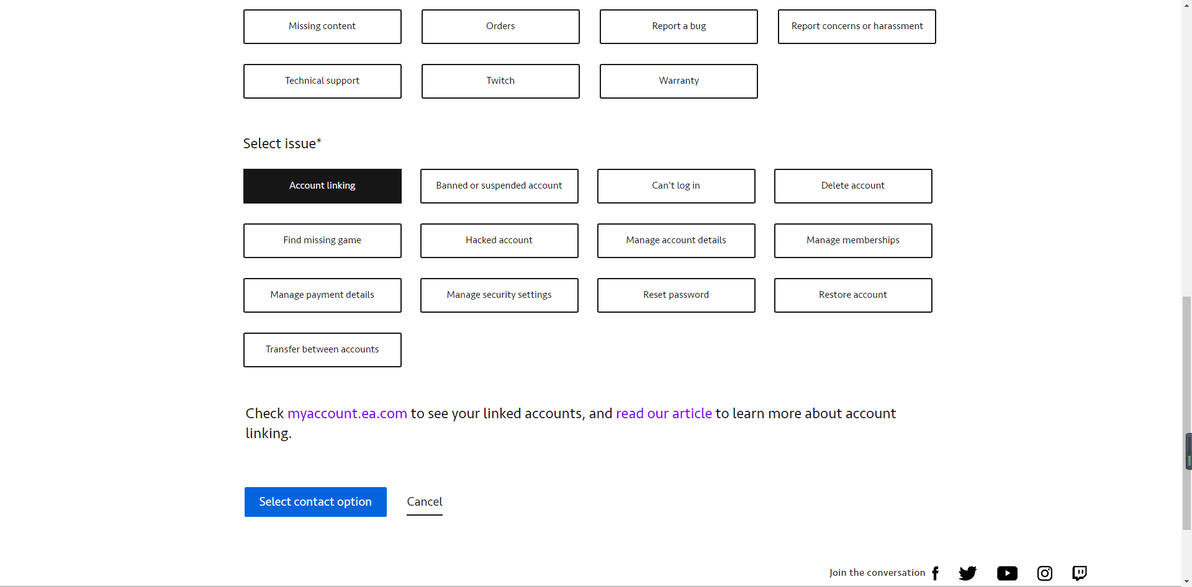Screen dimensions: 1192x587
Task: Open the Twitter bird icon
Action: click(967, 573)
